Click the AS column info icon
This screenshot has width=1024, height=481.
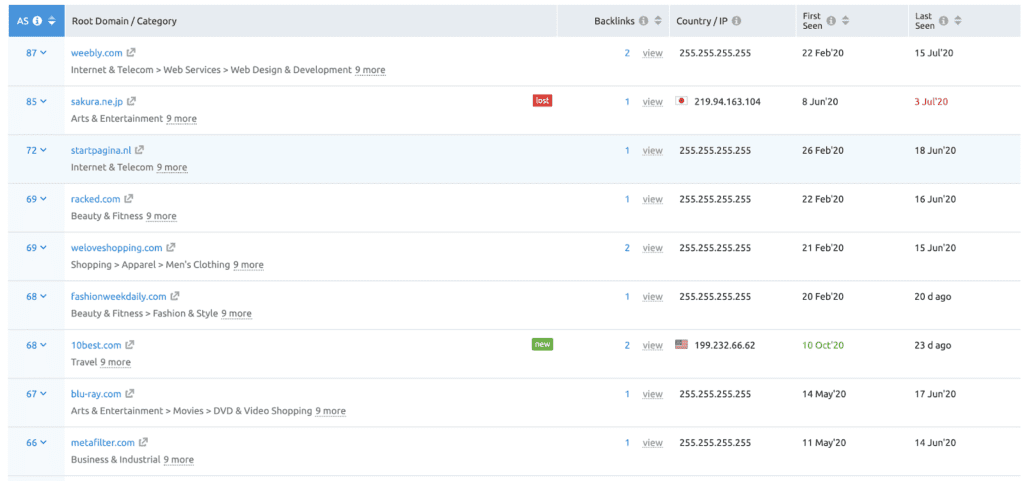coord(37,21)
